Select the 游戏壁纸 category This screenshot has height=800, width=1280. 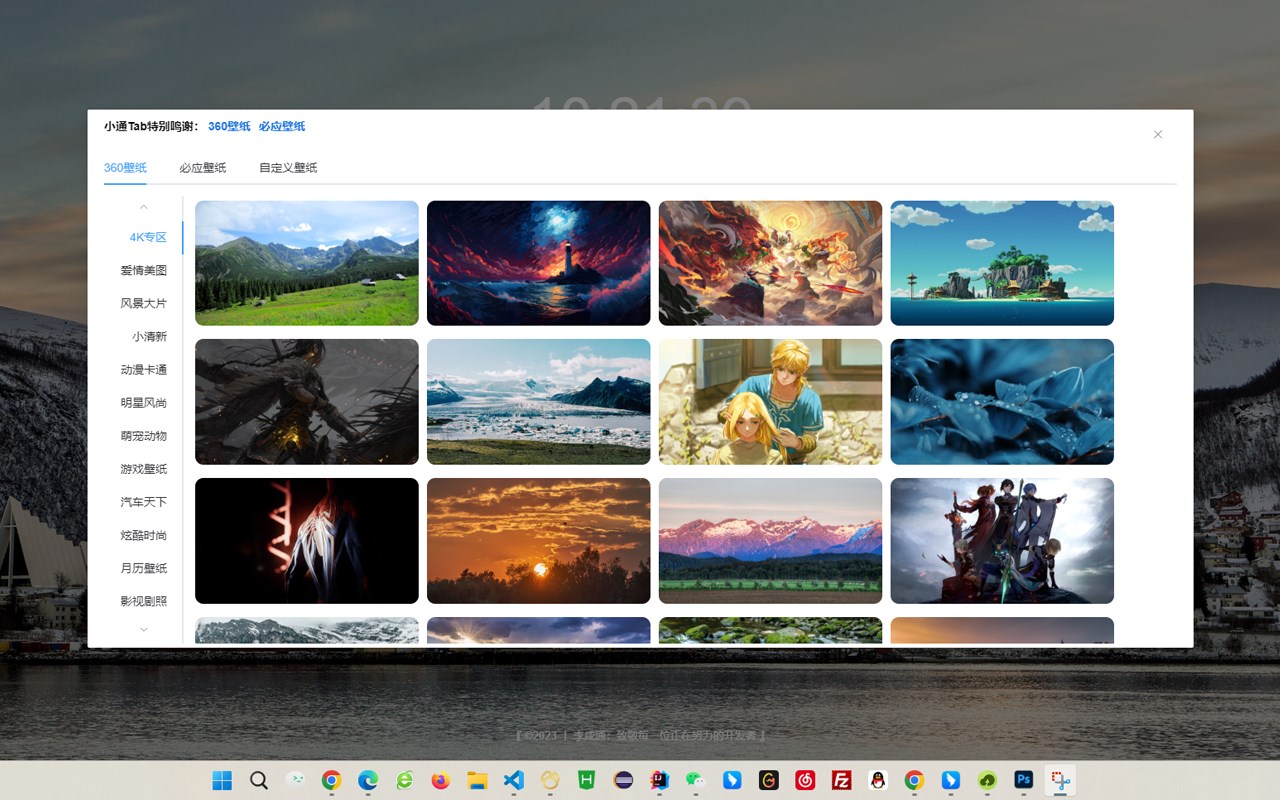click(x=144, y=469)
